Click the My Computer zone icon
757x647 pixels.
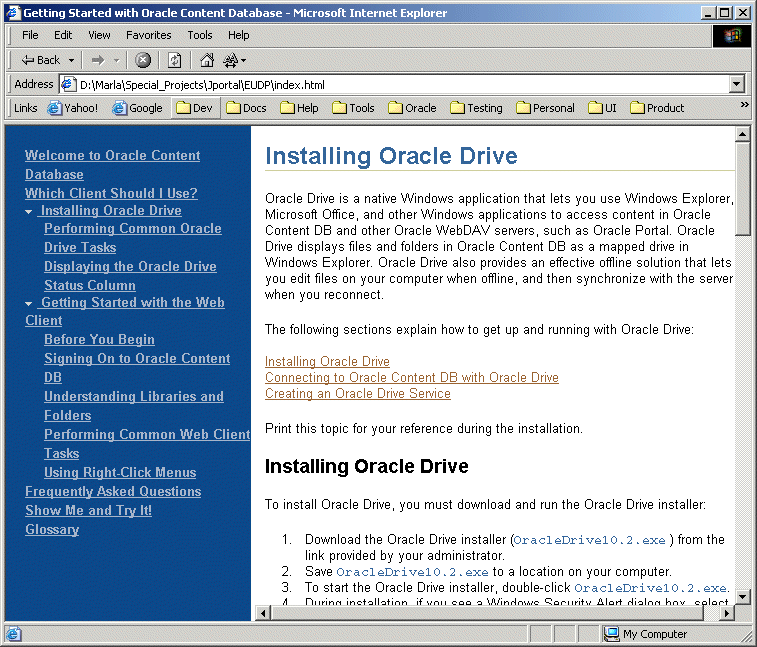[612, 634]
